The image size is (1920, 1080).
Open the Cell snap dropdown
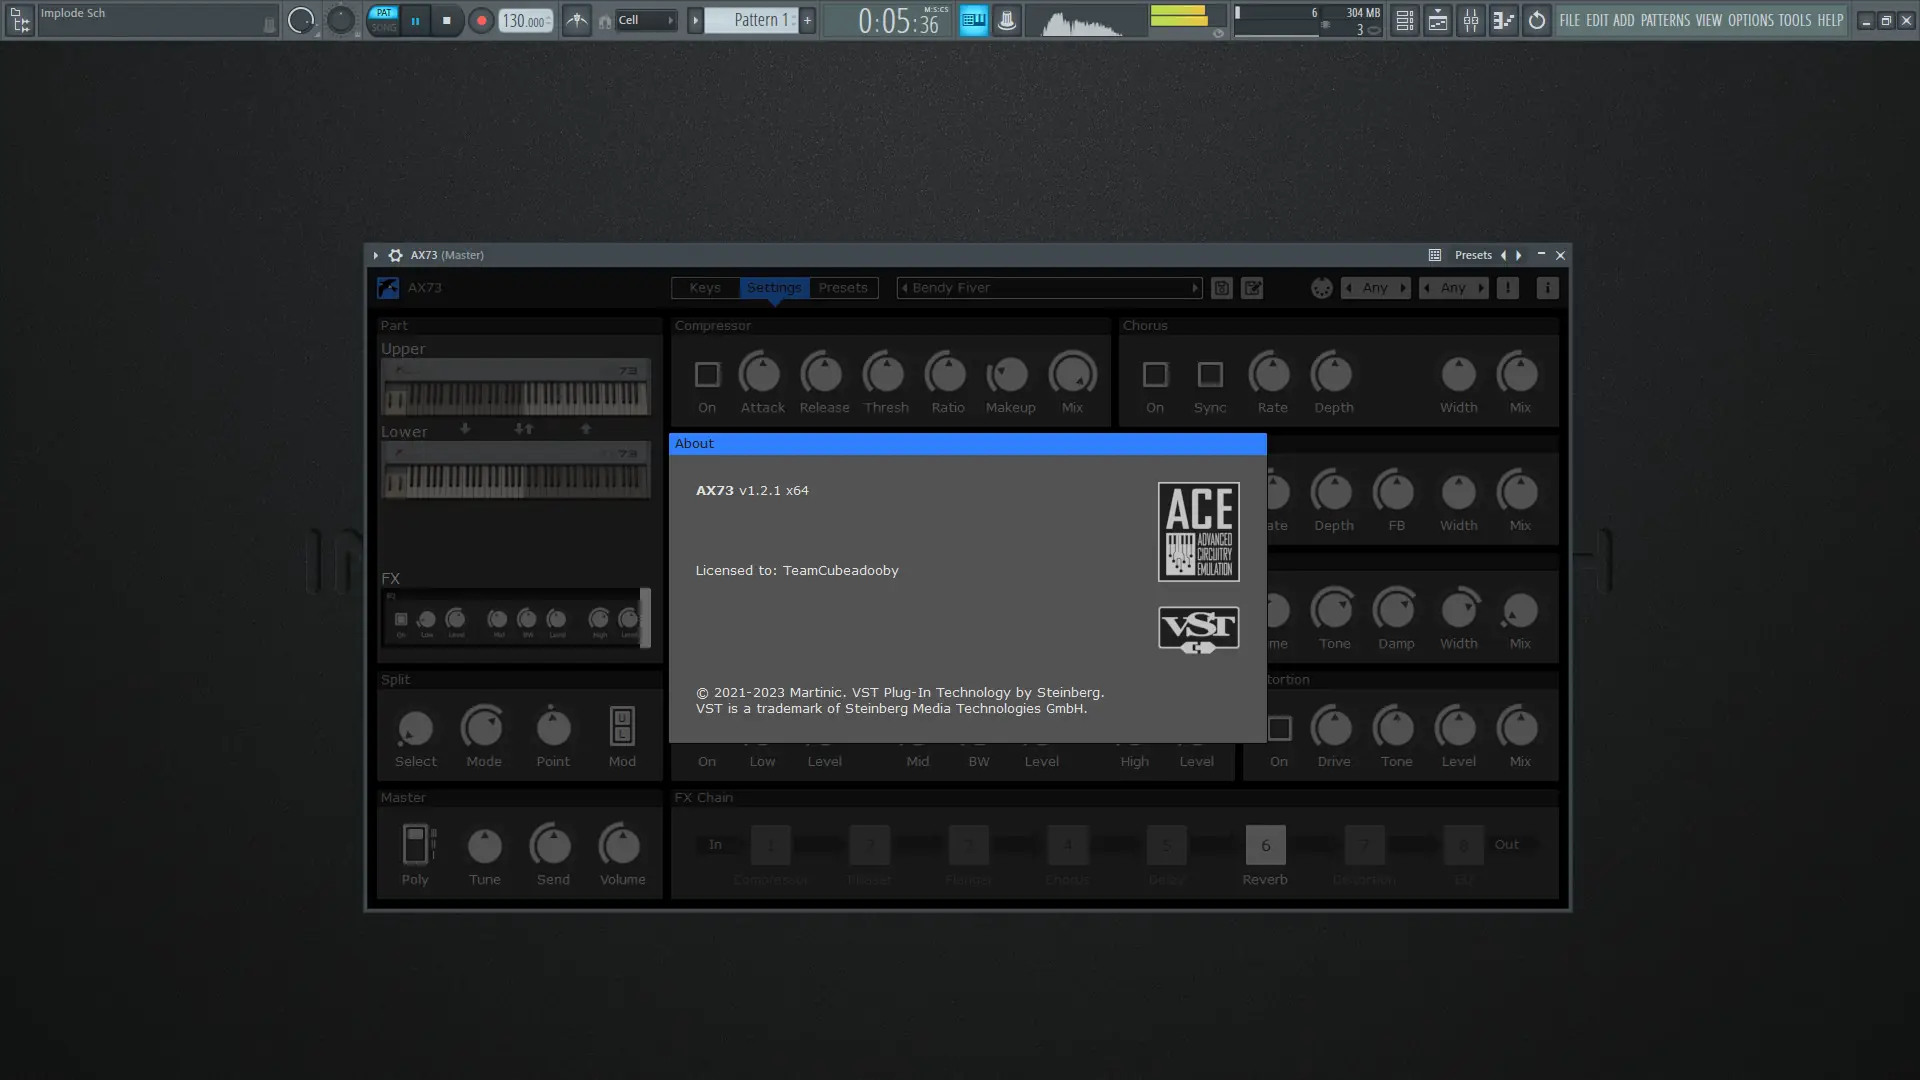click(646, 20)
